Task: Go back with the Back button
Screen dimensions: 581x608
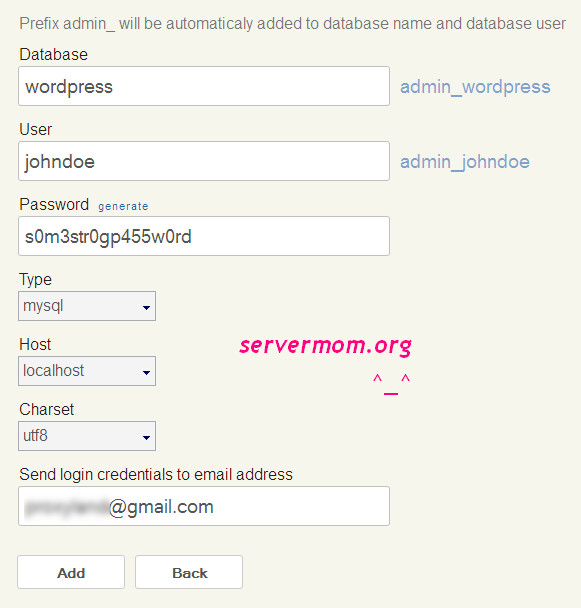Action: pyautogui.click(x=189, y=572)
